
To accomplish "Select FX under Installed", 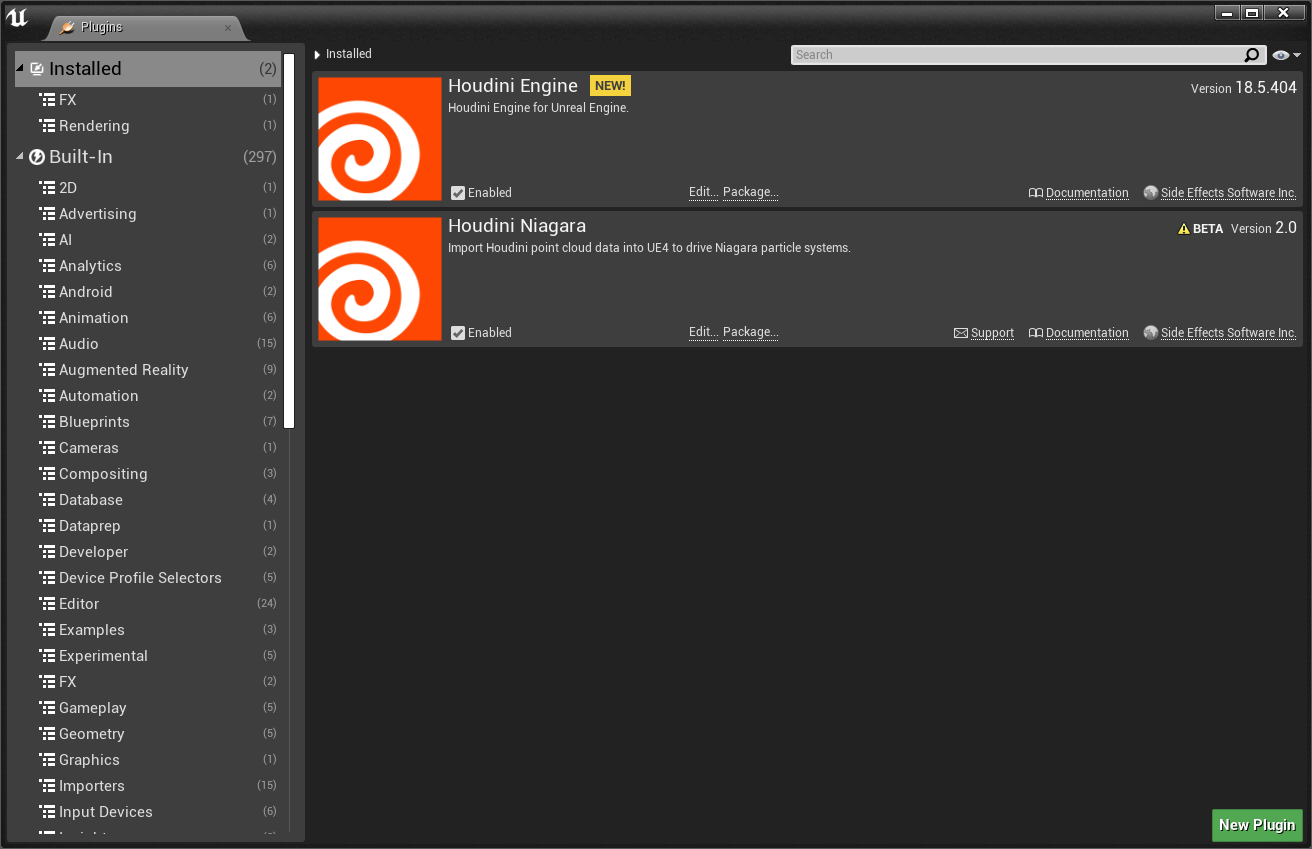I will 148,100.
